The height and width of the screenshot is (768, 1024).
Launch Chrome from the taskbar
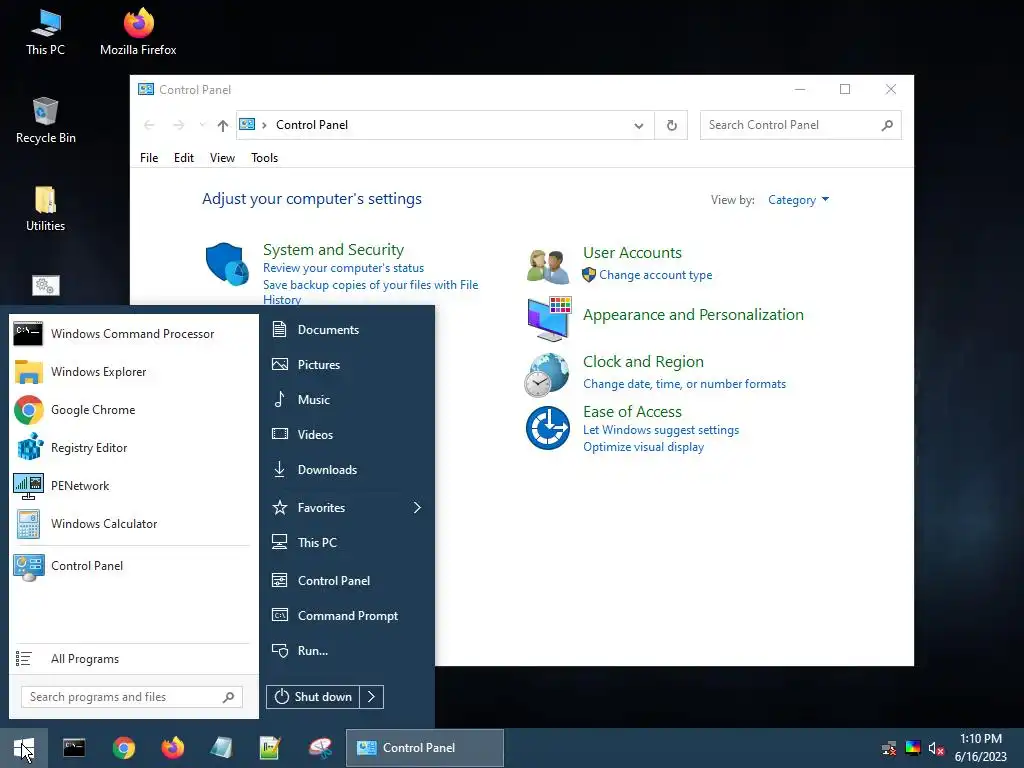pyautogui.click(x=123, y=748)
